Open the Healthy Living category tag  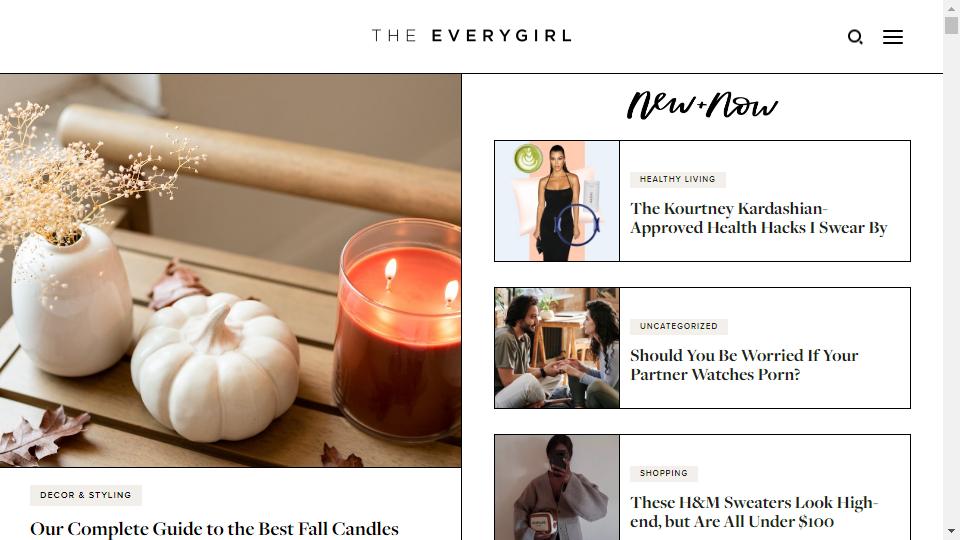point(678,179)
